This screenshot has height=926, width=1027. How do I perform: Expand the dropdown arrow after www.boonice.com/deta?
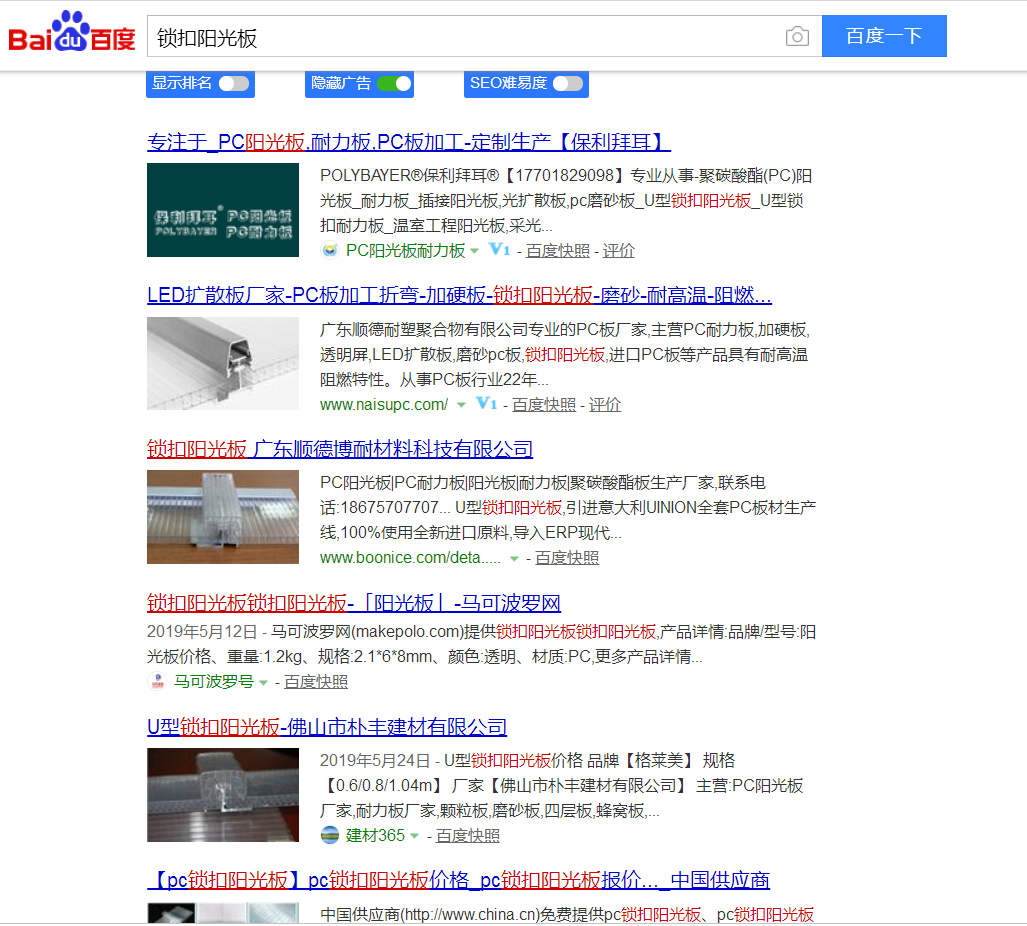(514, 559)
